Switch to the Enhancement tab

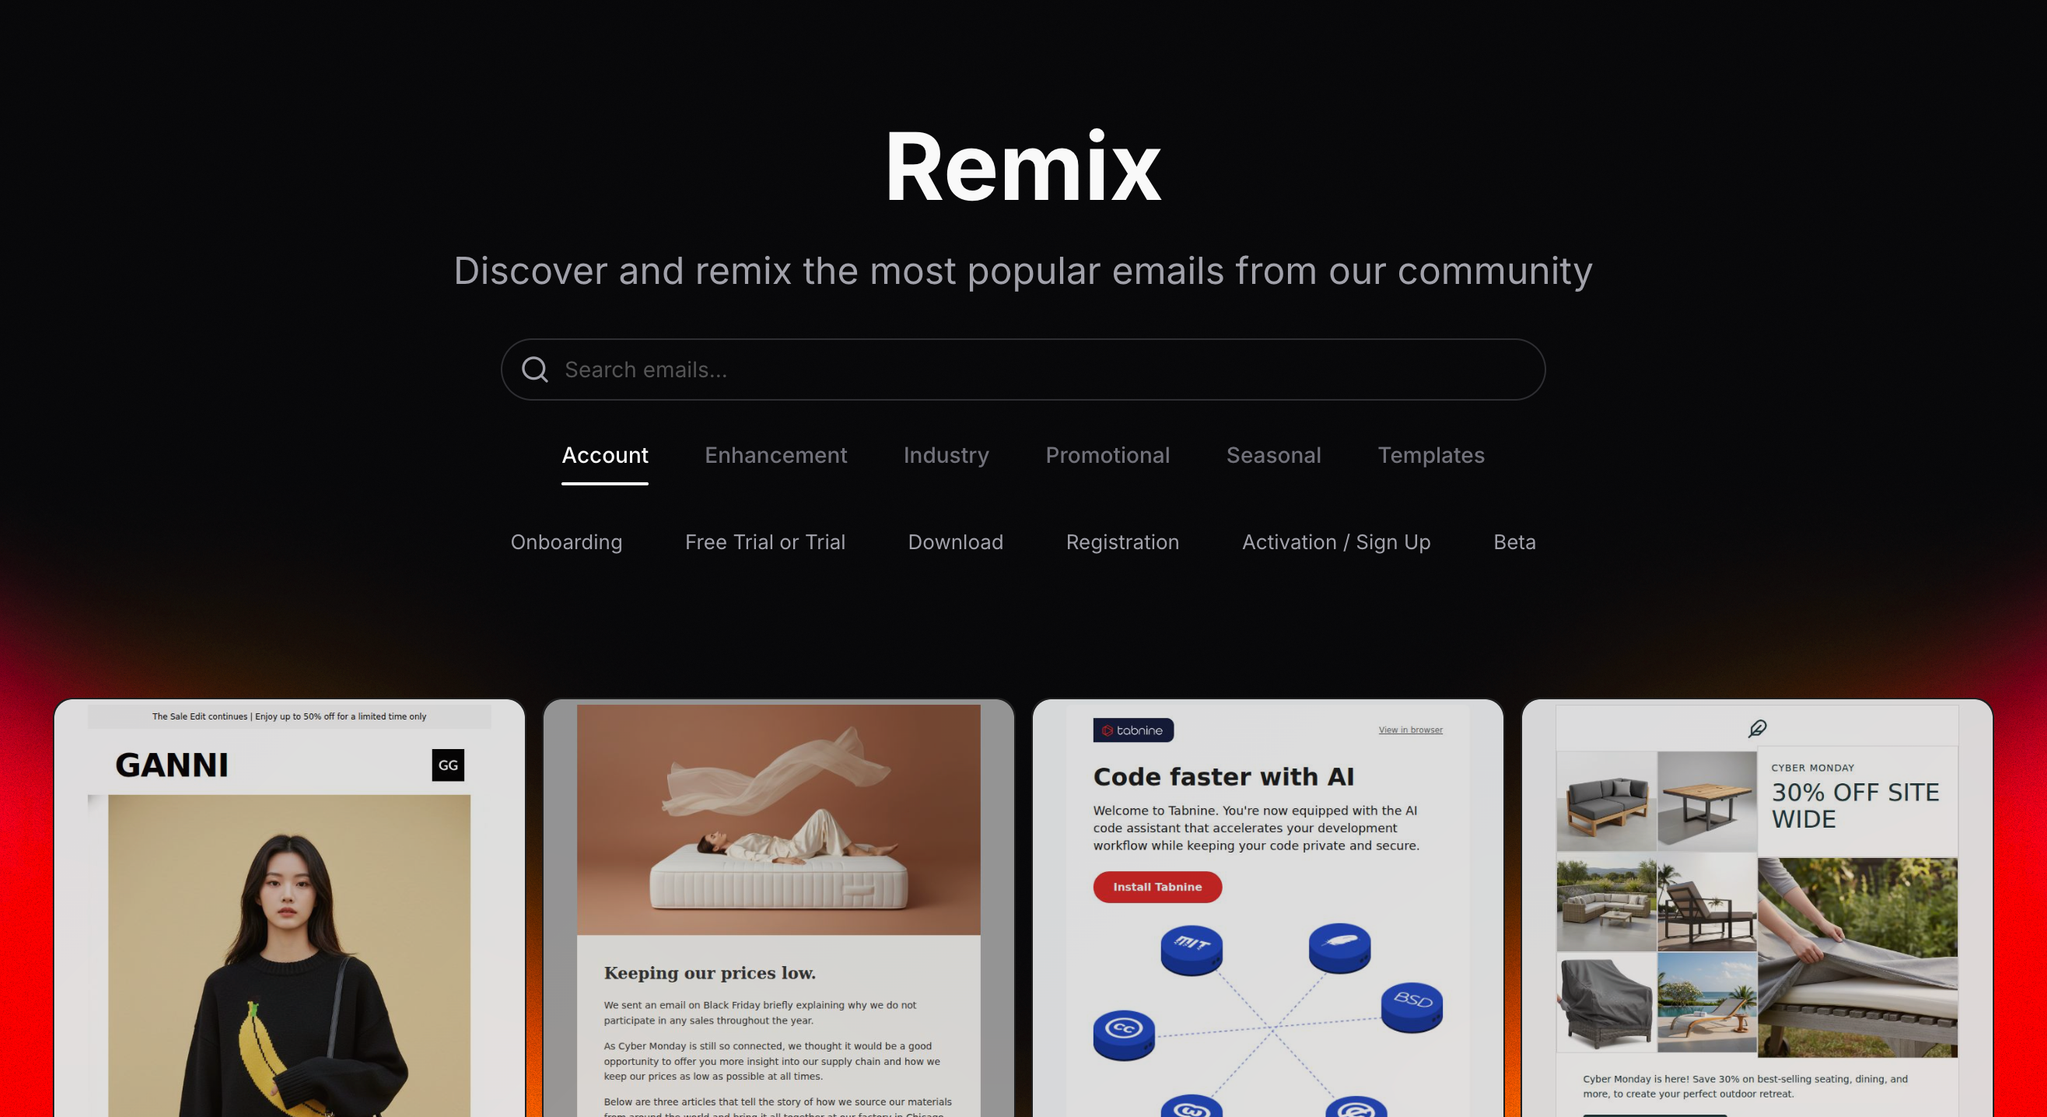coord(775,456)
